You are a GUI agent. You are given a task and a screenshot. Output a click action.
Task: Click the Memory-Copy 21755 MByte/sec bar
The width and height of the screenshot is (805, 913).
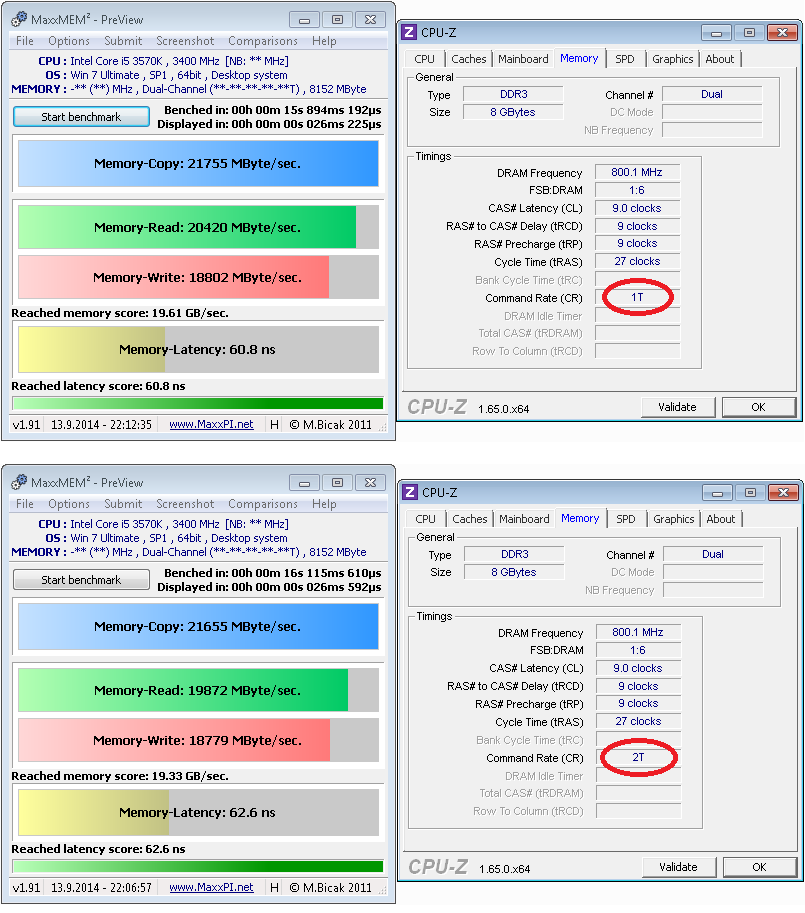(198, 164)
